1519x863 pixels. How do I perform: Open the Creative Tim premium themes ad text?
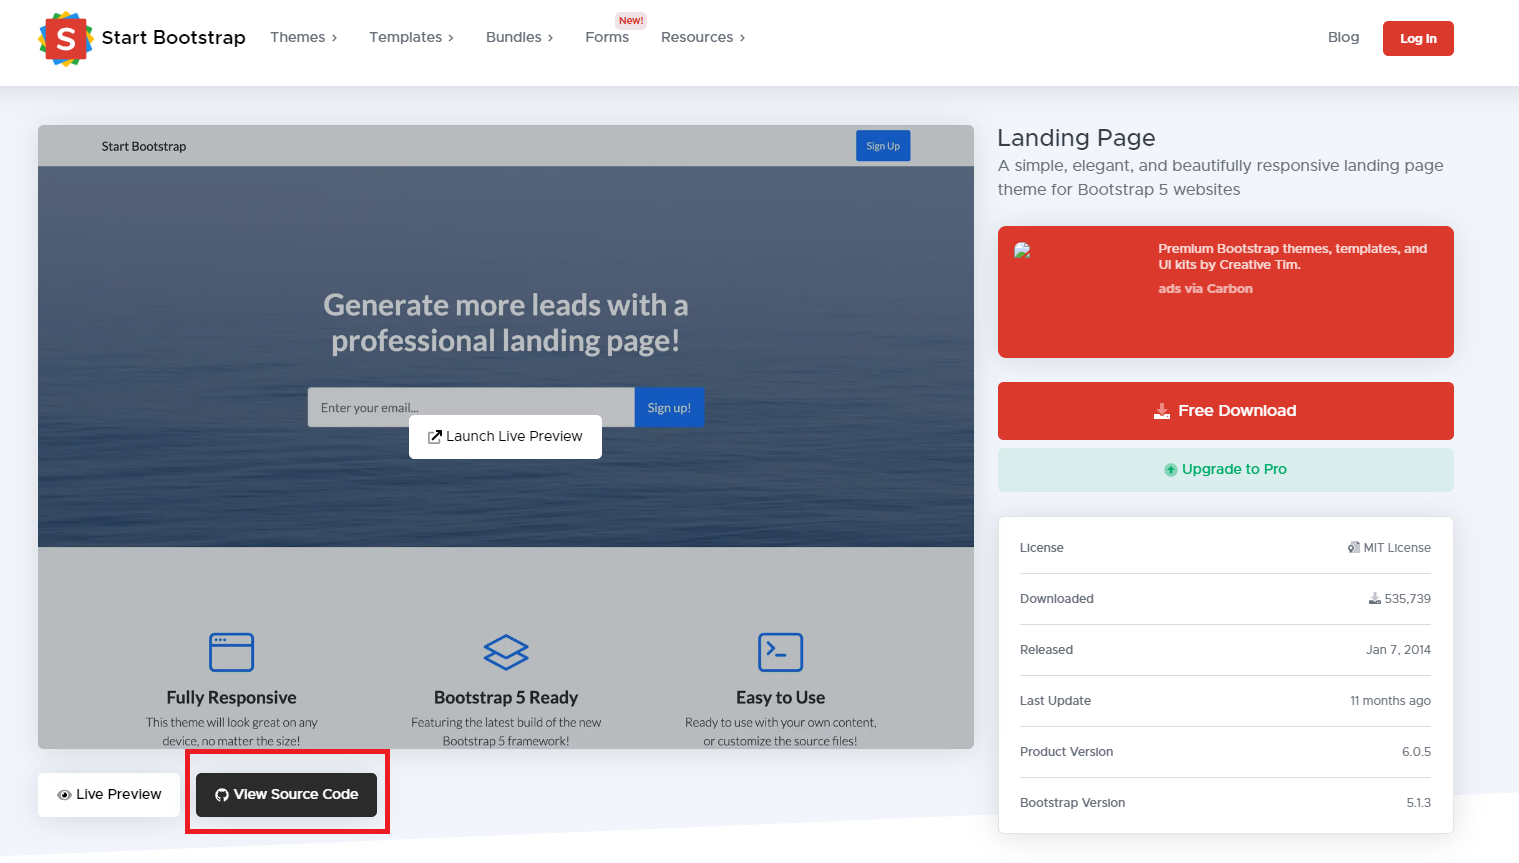coord(1292,257)
